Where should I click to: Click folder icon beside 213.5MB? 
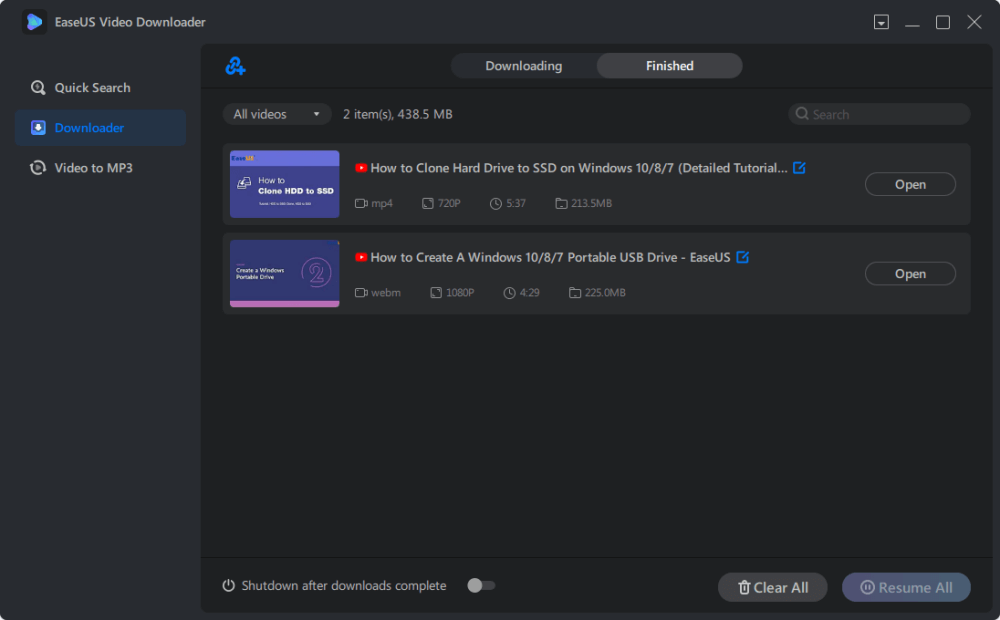pos(561,204)
